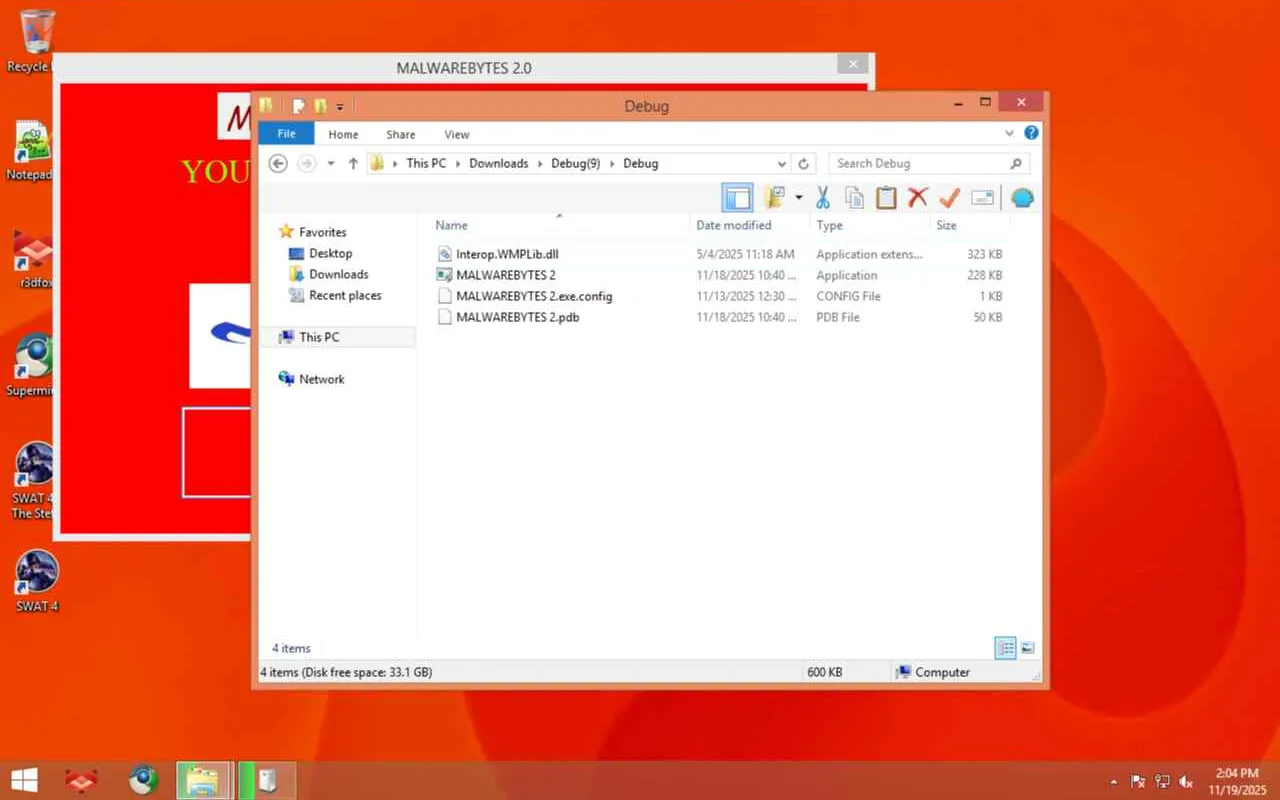Open the dropdown arrow beside the folder options icon
Image resolution: width=1280 pixels, height=800 pixels.
pos(798,197)
